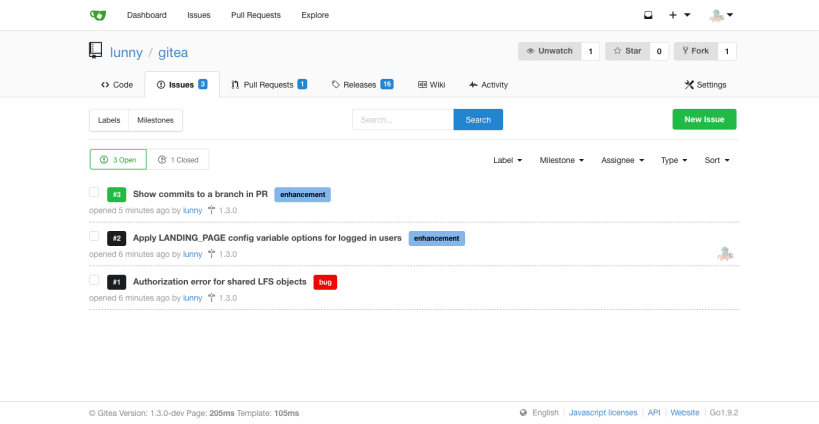Expand the Sort dropdown
Viewport: 819px width, 424px height.
pos(717,160)
